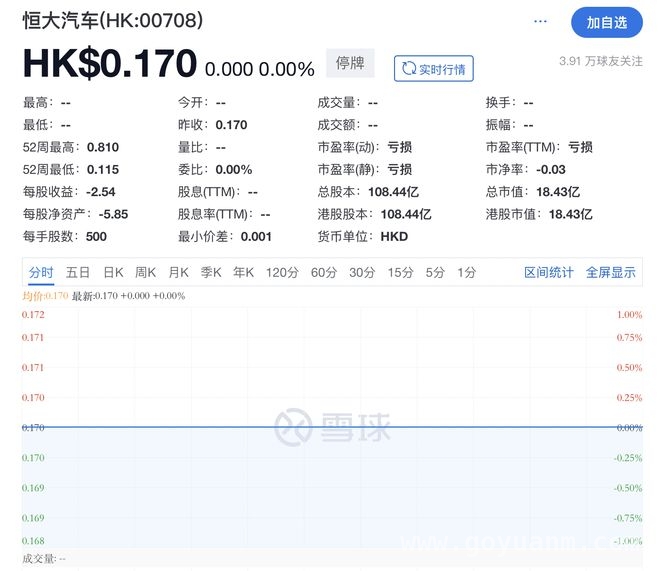Open the 30分 chart tab
The image size is (660, 571).
click(362, 273)
